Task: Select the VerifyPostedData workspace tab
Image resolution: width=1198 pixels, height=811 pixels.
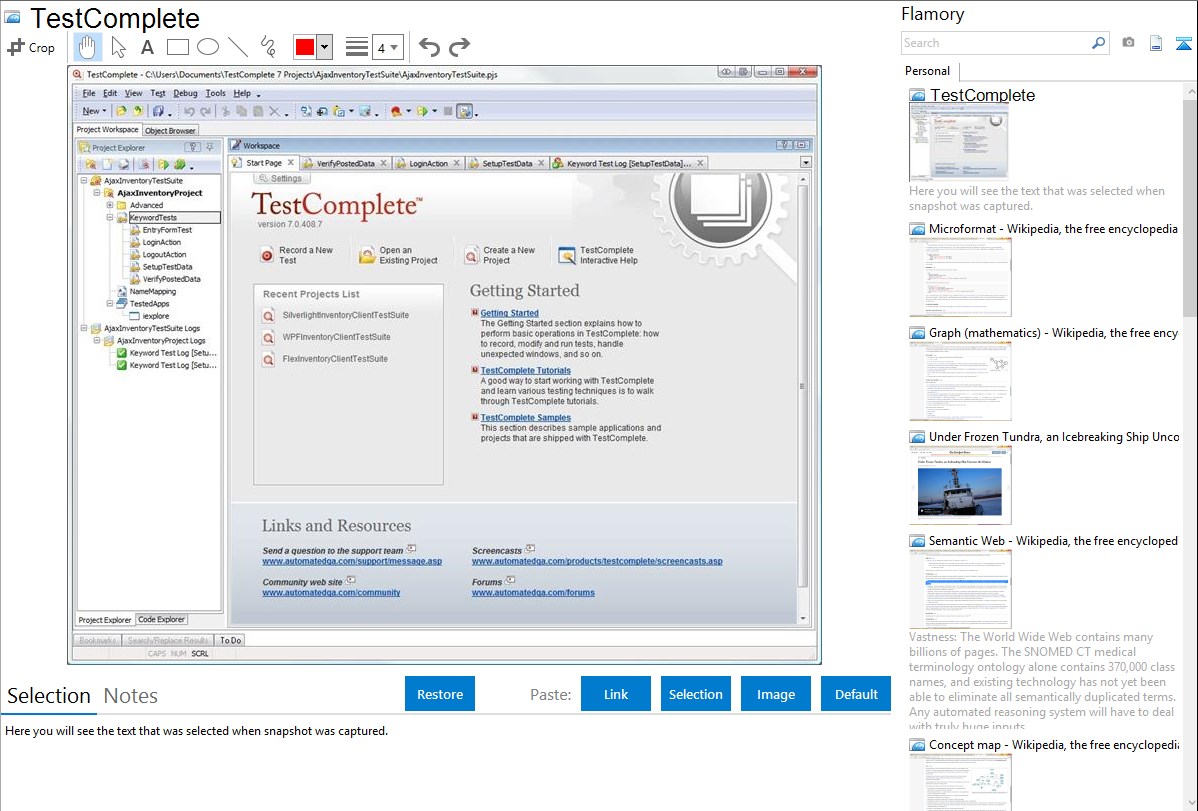Action: click(x=345, y=164)
